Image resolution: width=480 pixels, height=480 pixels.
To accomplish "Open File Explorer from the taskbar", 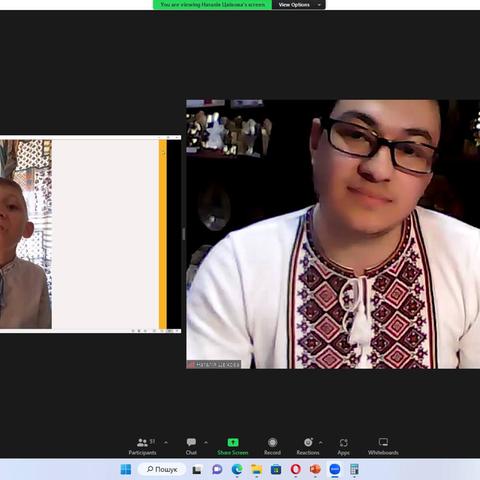I will point(257,469).
